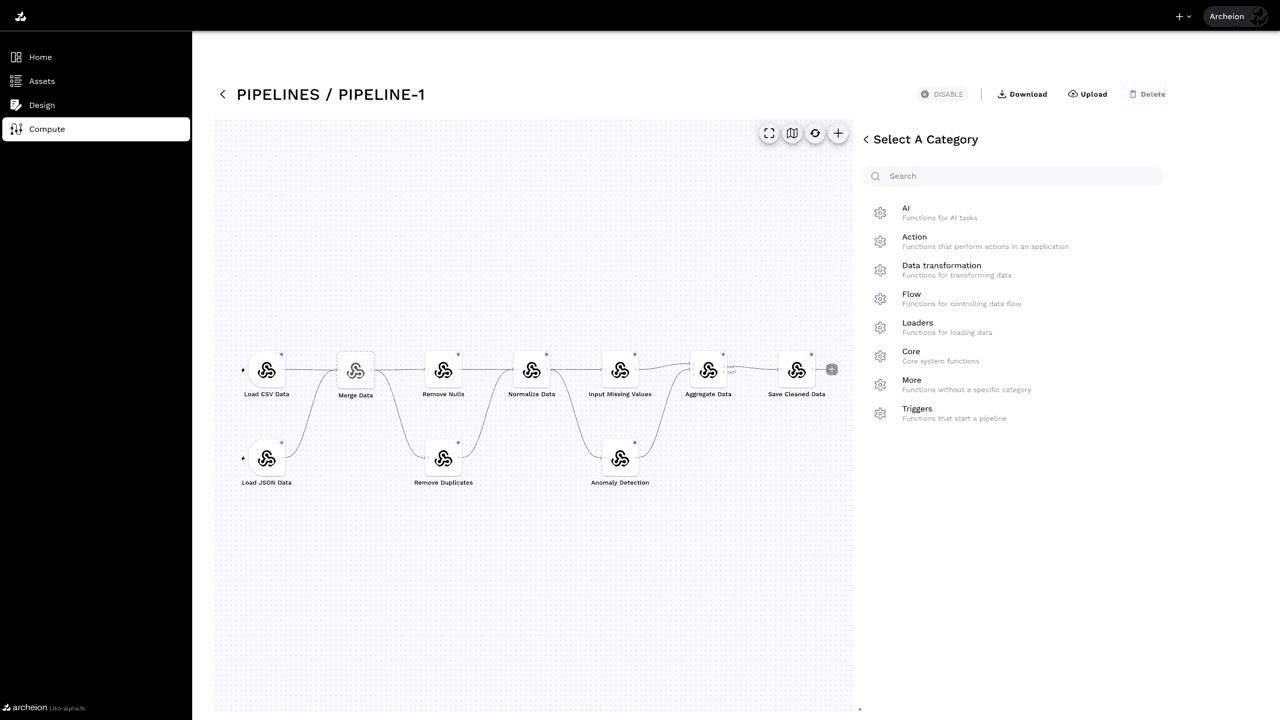Click the trash icon on the Delete button

click(1134, 94)
